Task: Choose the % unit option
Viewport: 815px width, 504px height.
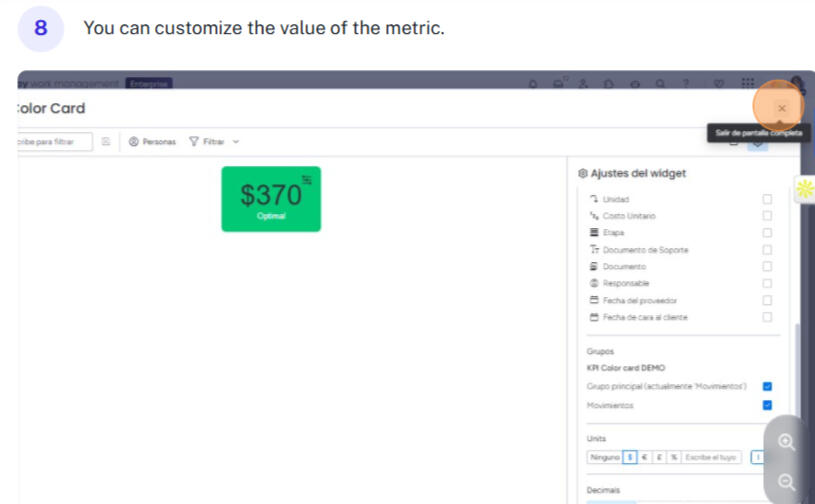Action: [x=674, y=457]
